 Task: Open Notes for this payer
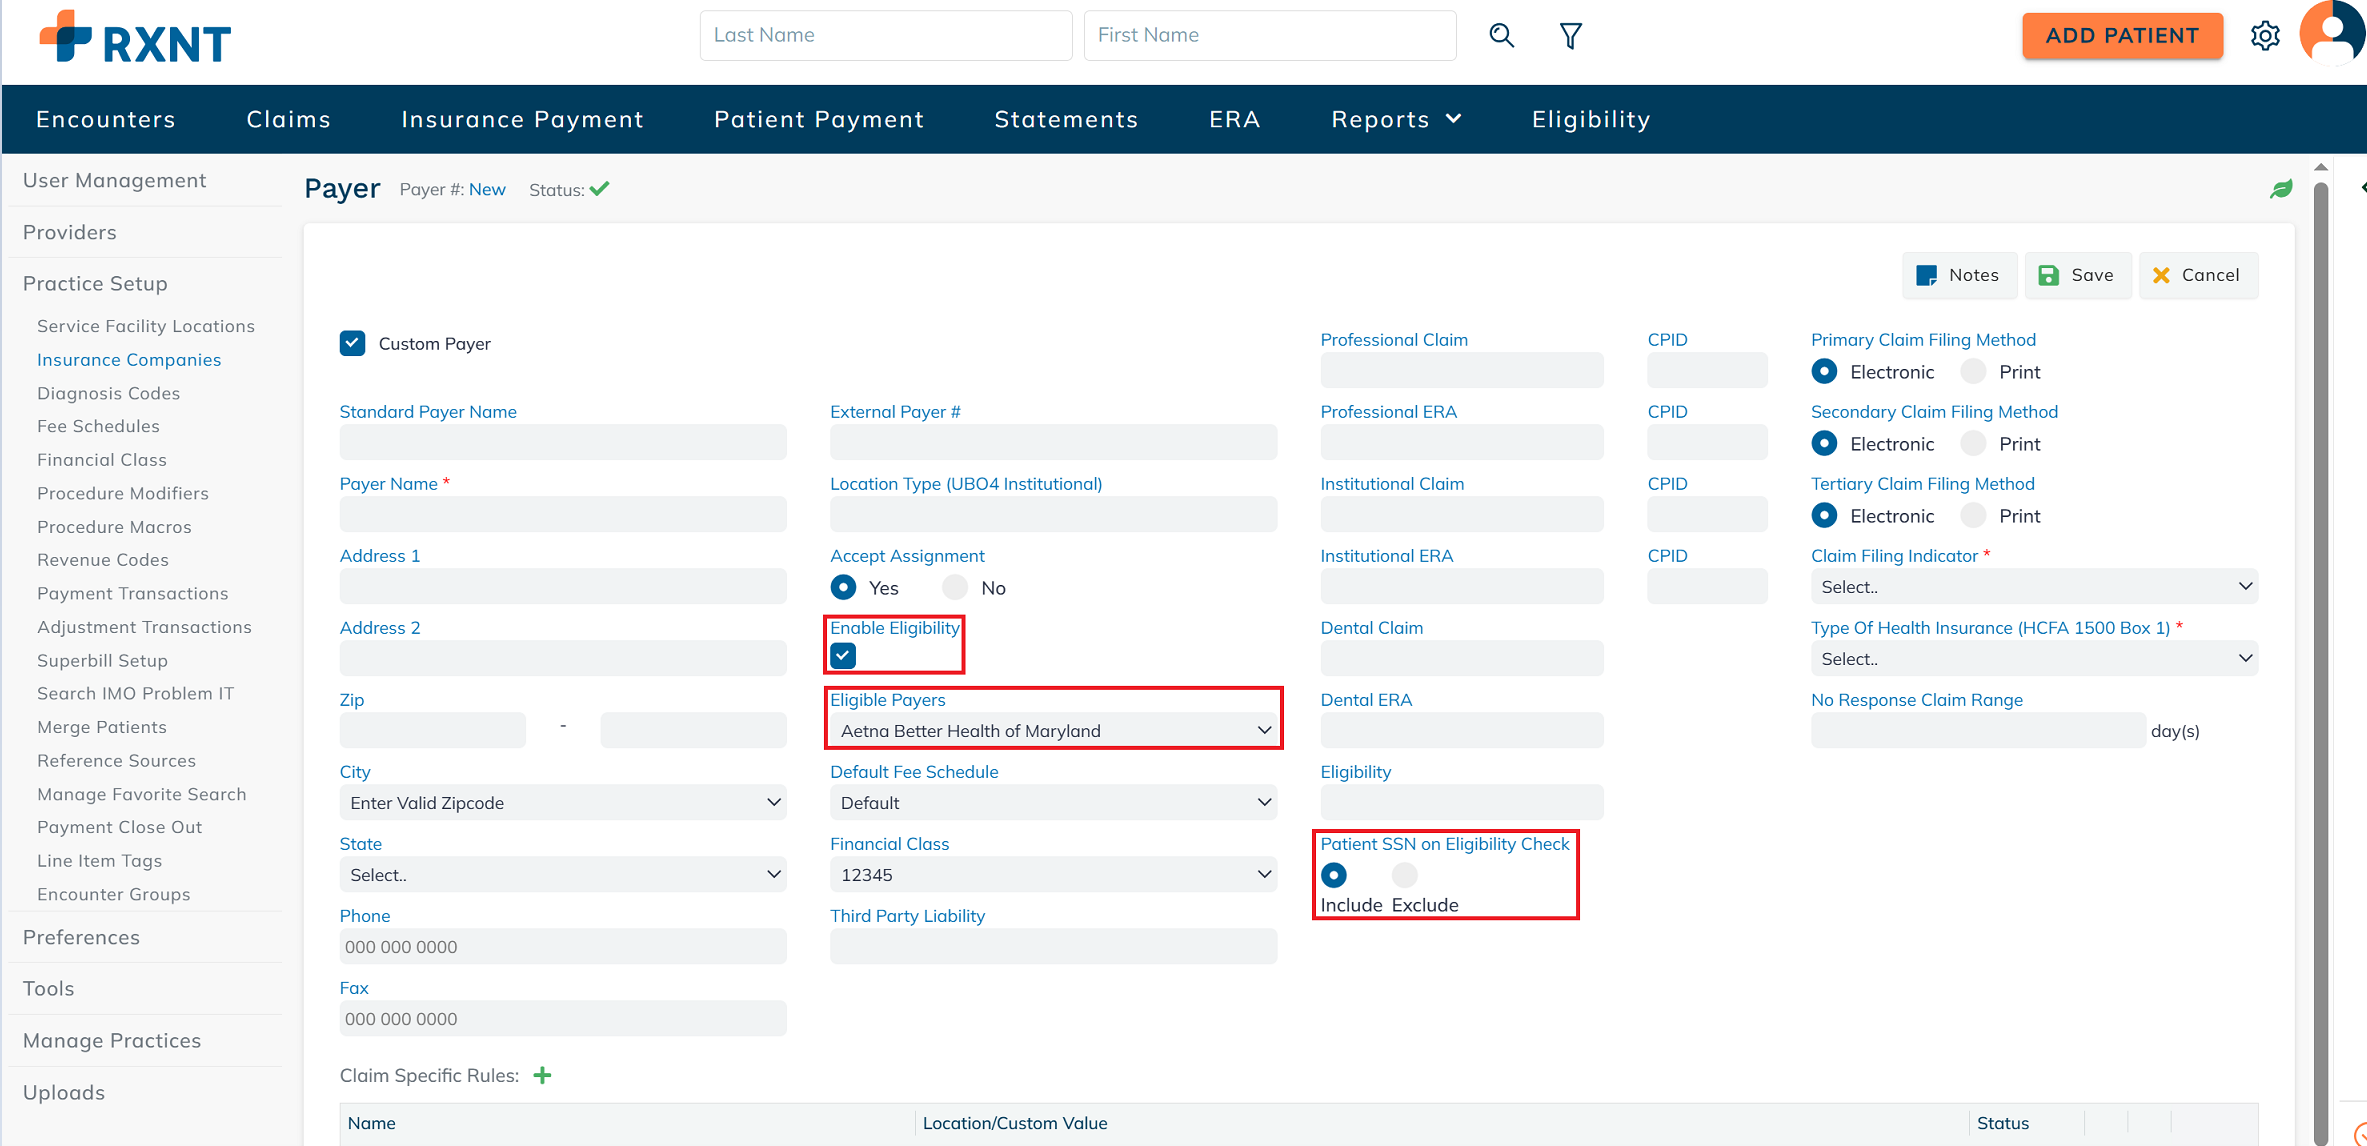click(x=1958, y=275)
